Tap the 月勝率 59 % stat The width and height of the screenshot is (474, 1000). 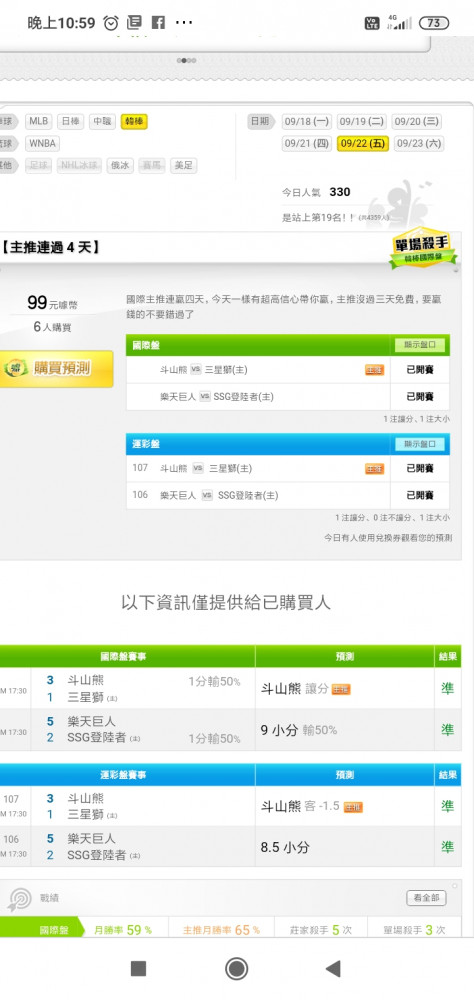point(124,930)
